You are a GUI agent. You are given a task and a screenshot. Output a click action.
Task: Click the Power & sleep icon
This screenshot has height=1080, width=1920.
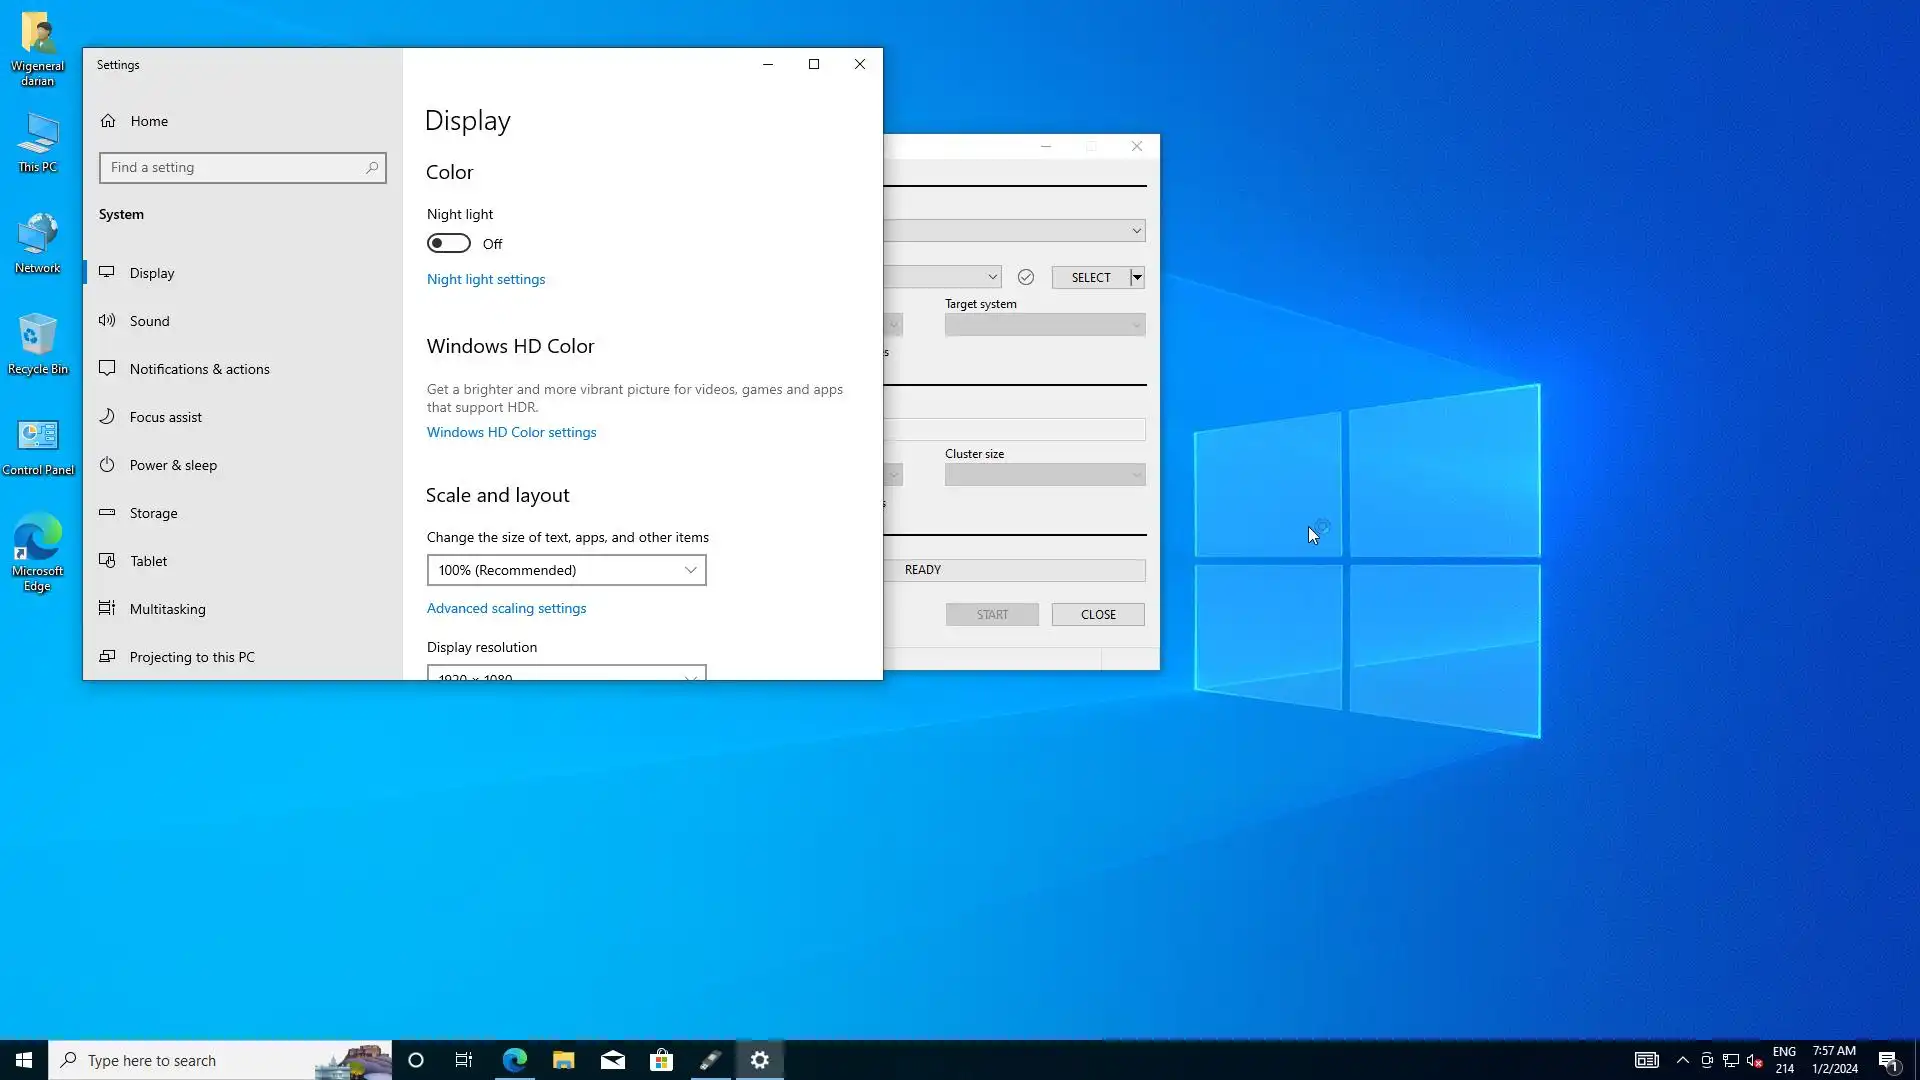pyautogui.click(x=107, y=465)
